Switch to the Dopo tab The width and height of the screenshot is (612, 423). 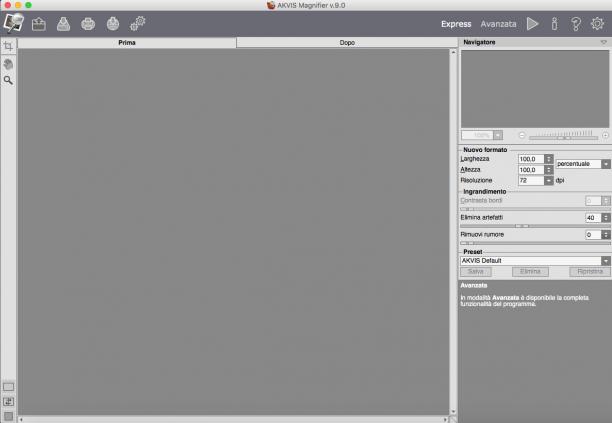coord(347,43)
